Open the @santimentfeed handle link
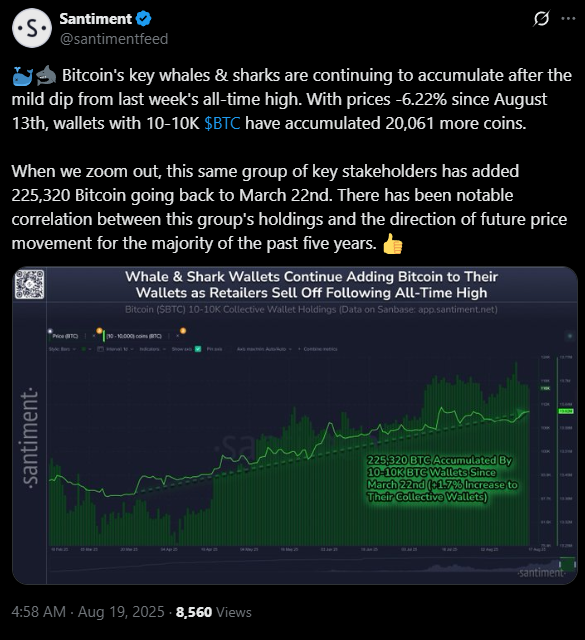This screenshot has width=585, height=640. pyautogui.click(x=114, y=39)
